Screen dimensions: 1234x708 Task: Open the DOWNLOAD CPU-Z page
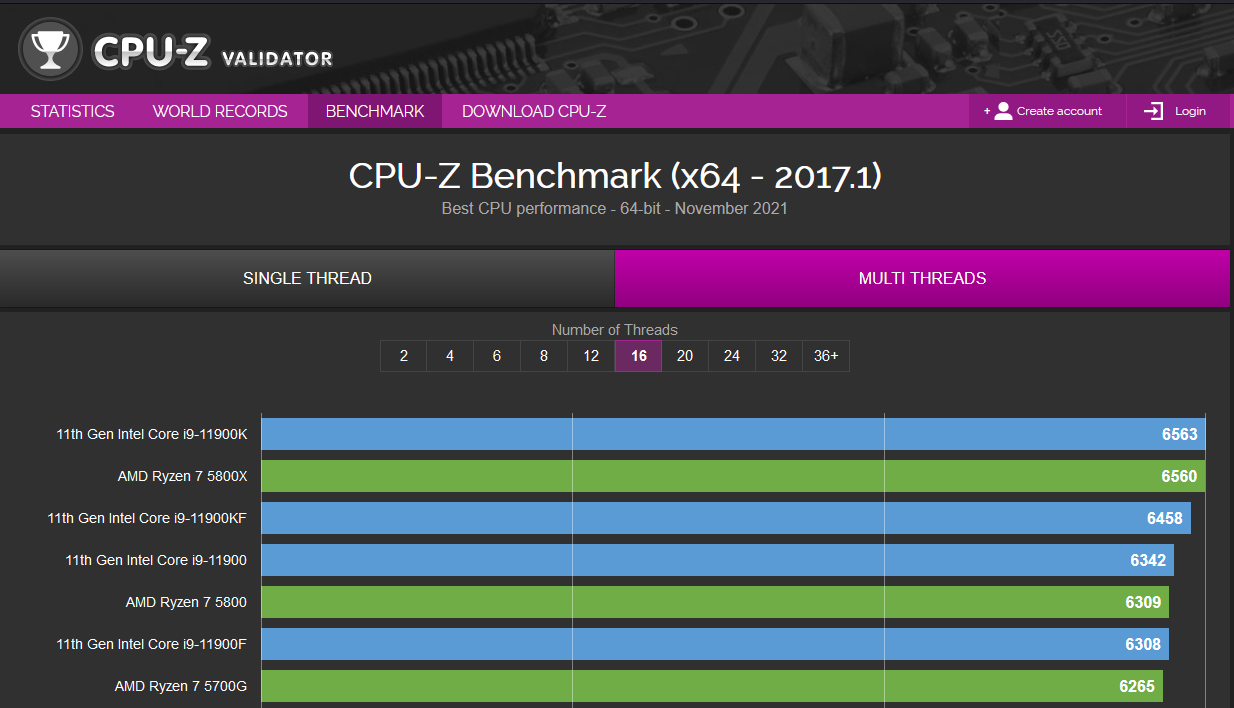pyautogui.click(x=533, y=110)
